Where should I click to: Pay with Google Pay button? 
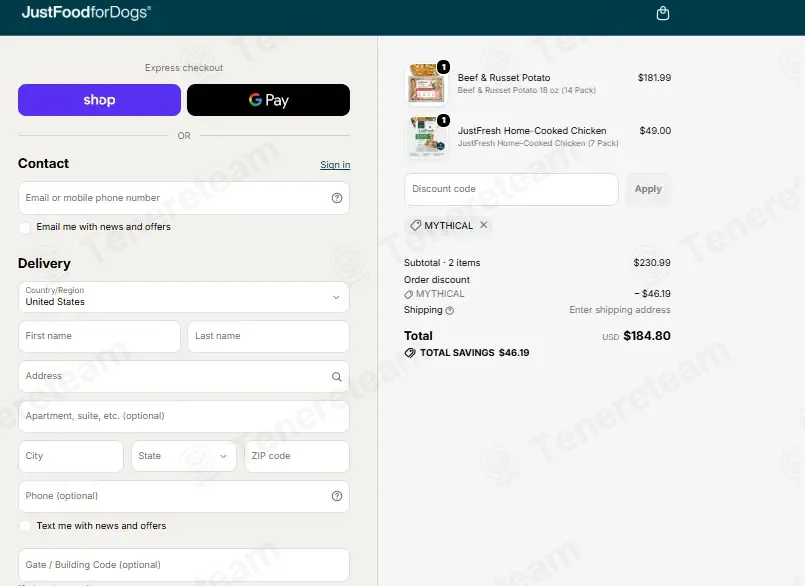point(269,100)
